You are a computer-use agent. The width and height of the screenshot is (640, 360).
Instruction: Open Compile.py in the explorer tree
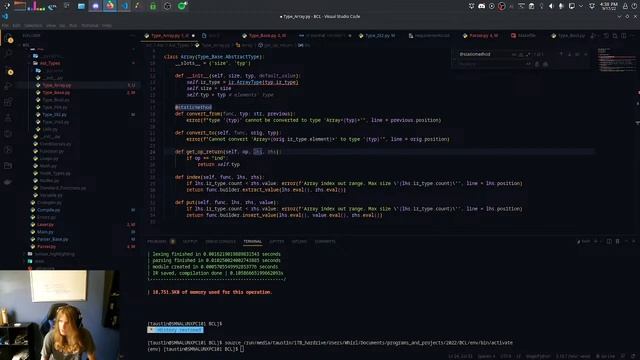48,210
